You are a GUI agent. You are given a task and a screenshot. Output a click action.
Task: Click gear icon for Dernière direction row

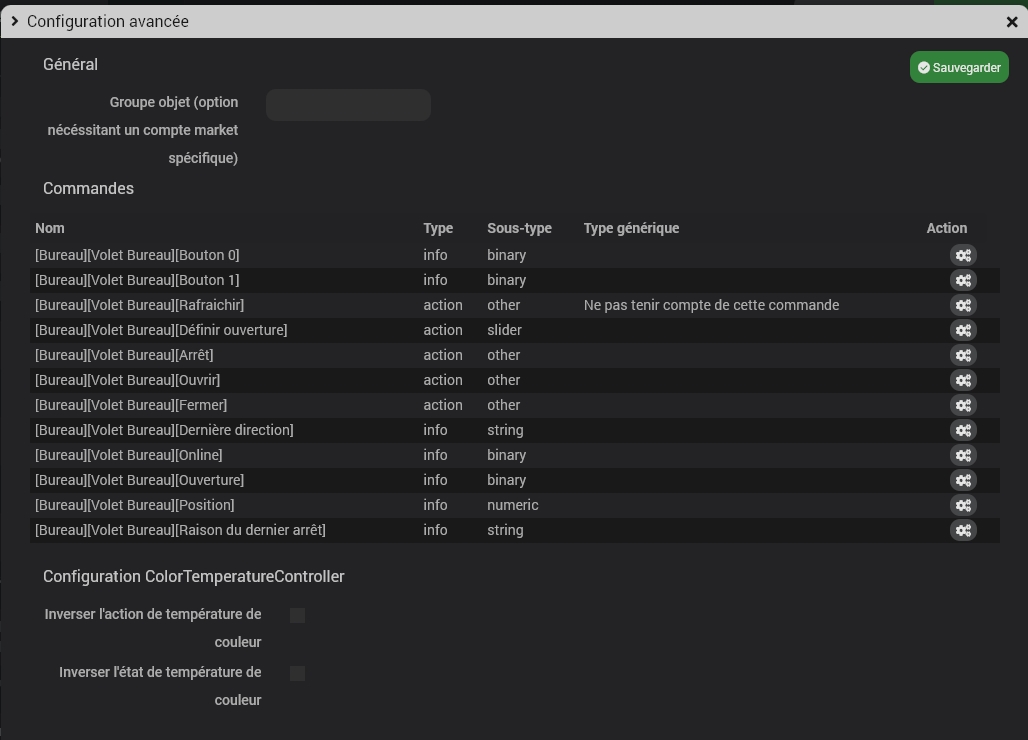click(962, 430)
